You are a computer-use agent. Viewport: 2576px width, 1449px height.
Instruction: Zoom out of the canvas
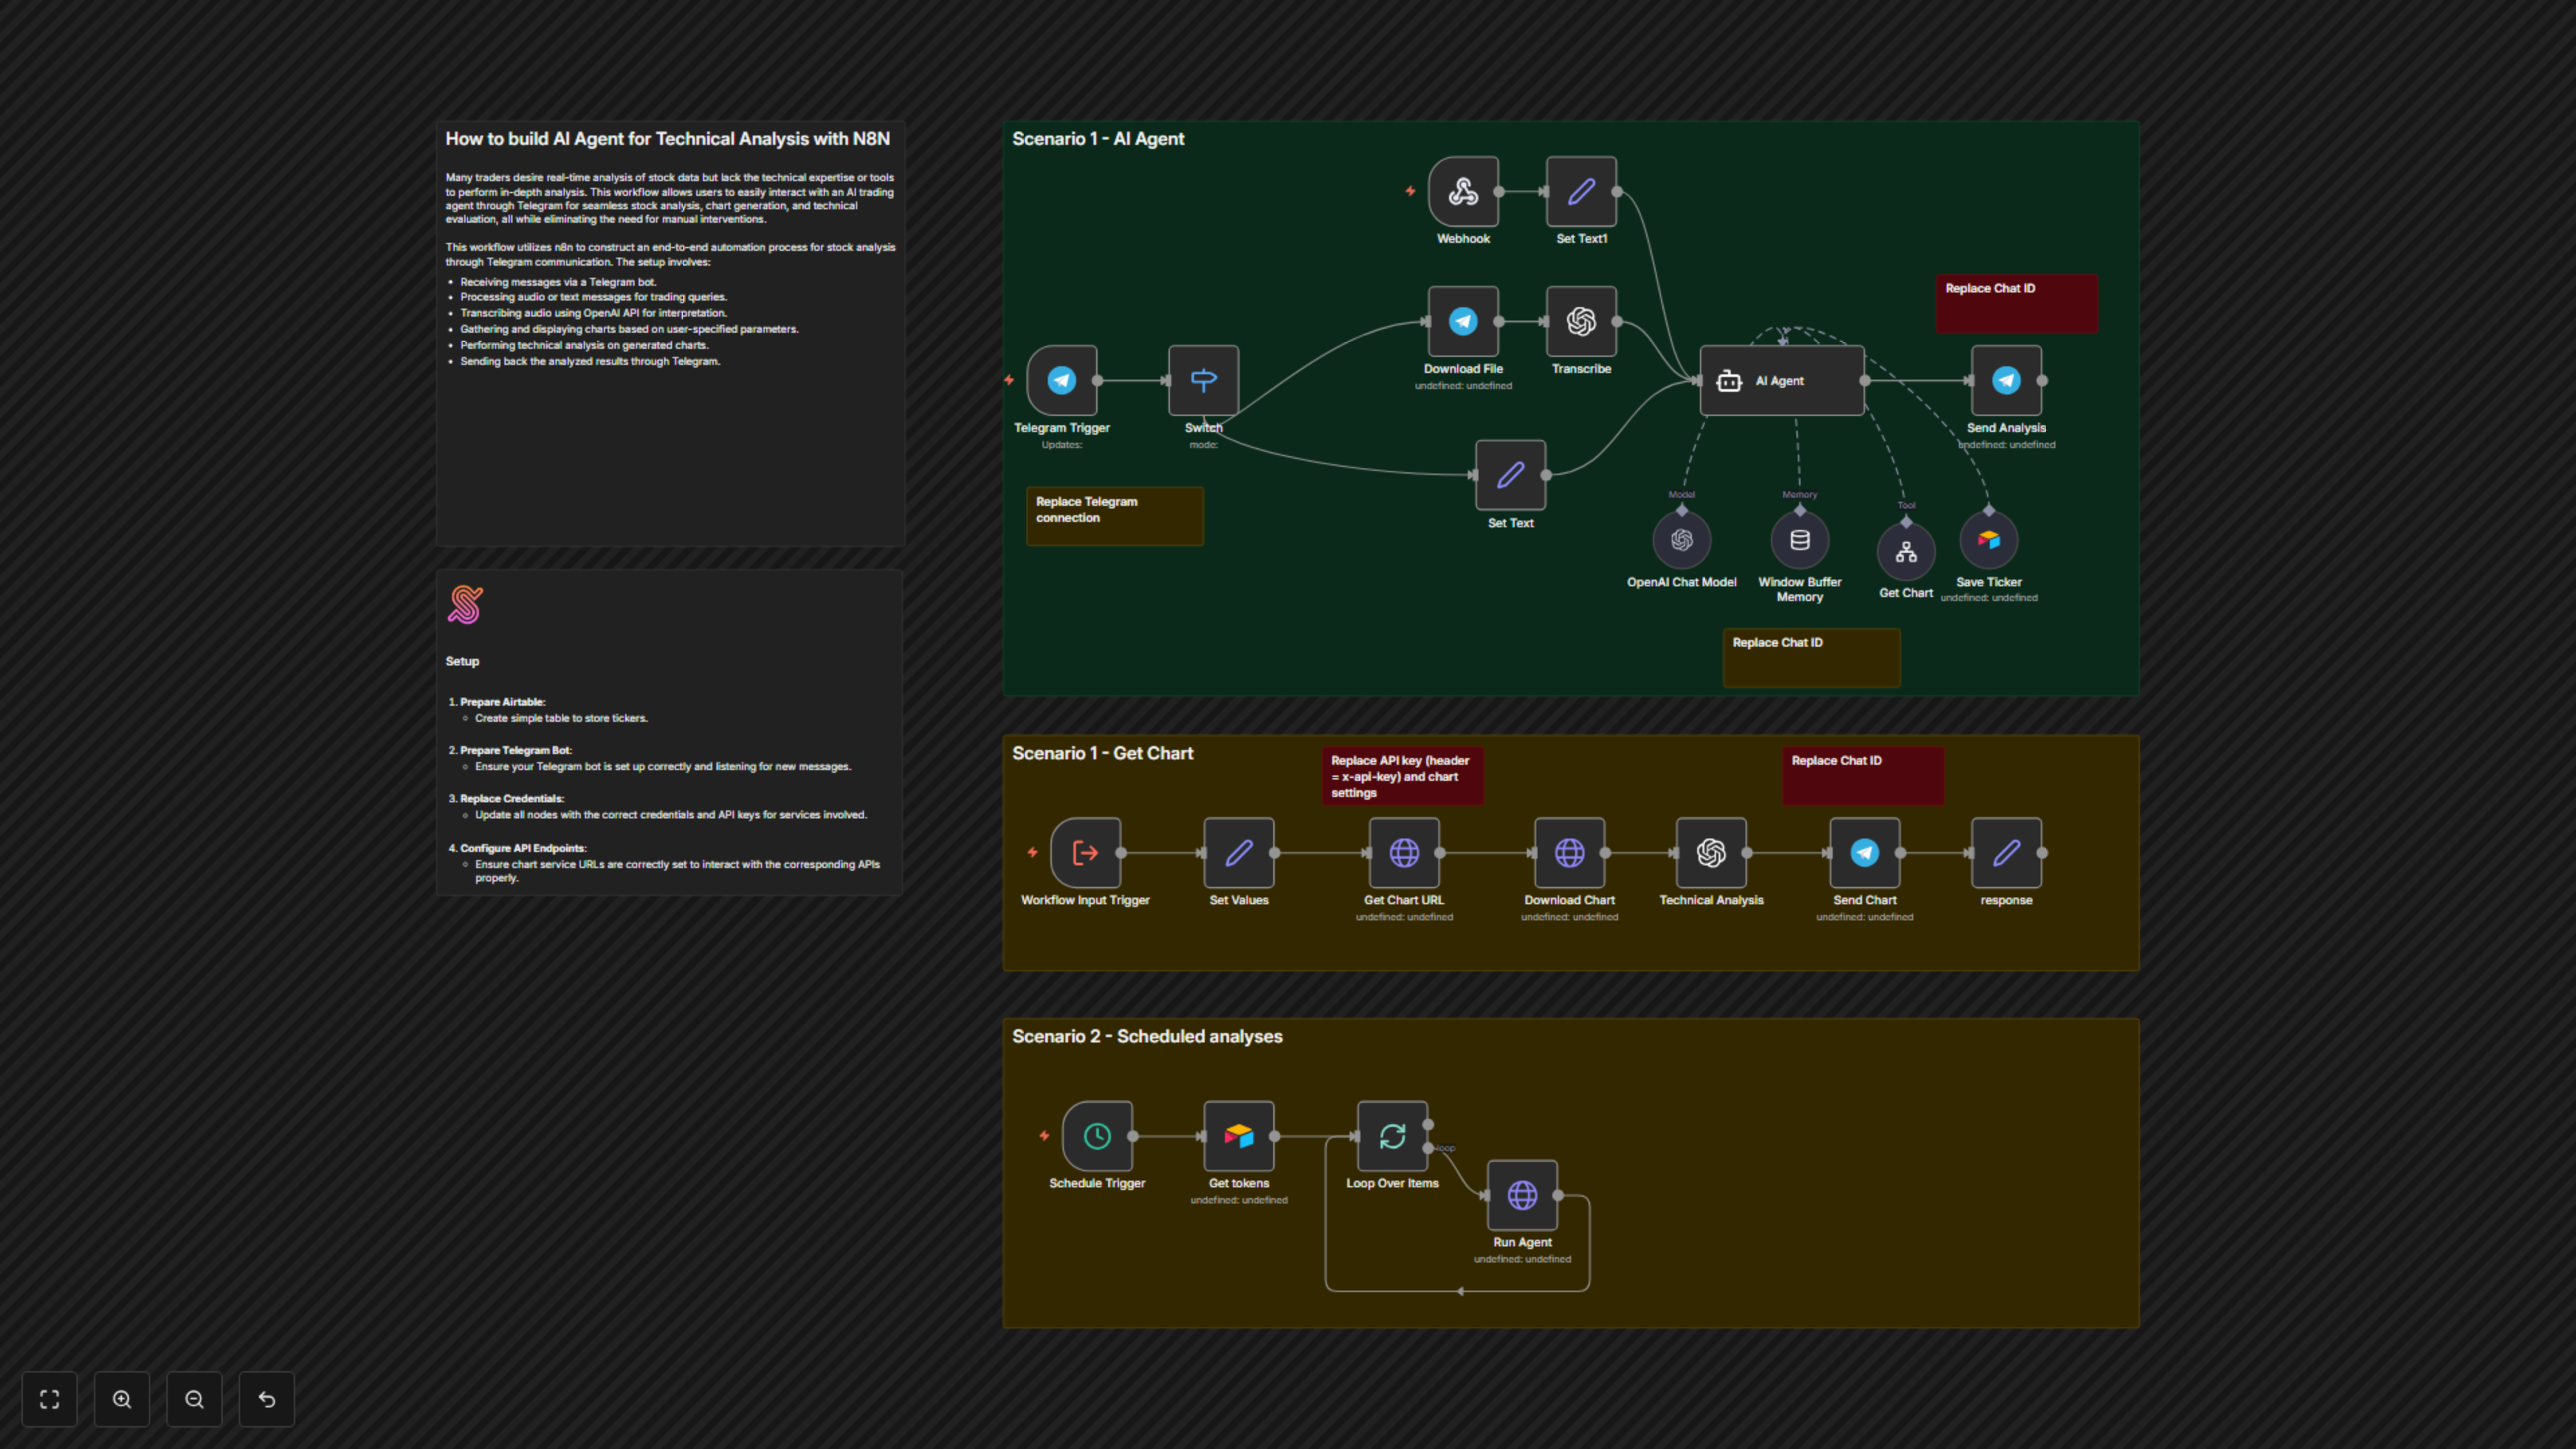[x=194, y=1399]
